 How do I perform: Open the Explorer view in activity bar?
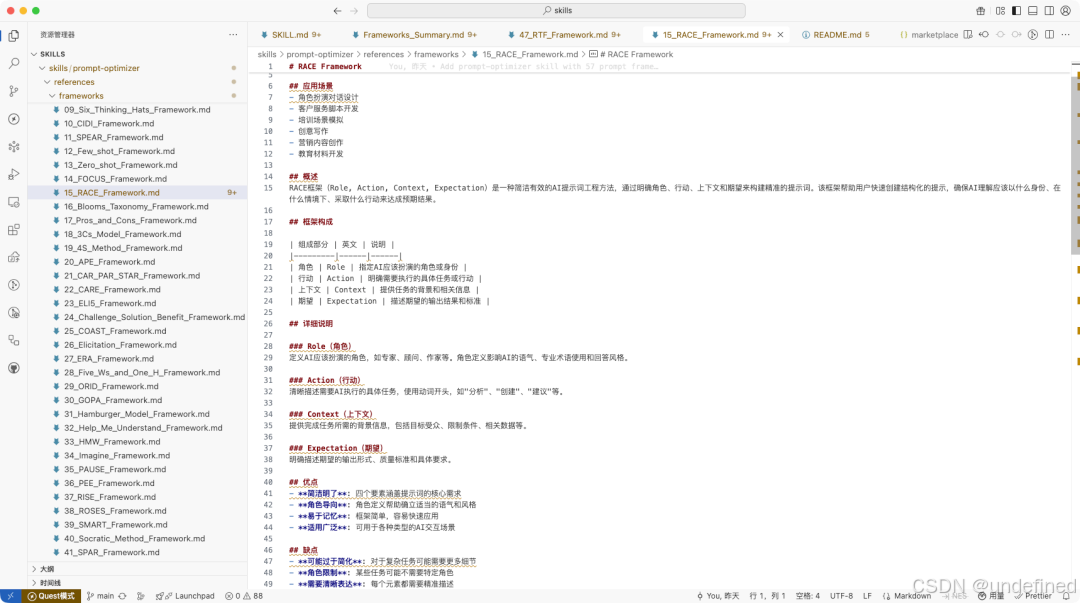click(x=14, y=35)
